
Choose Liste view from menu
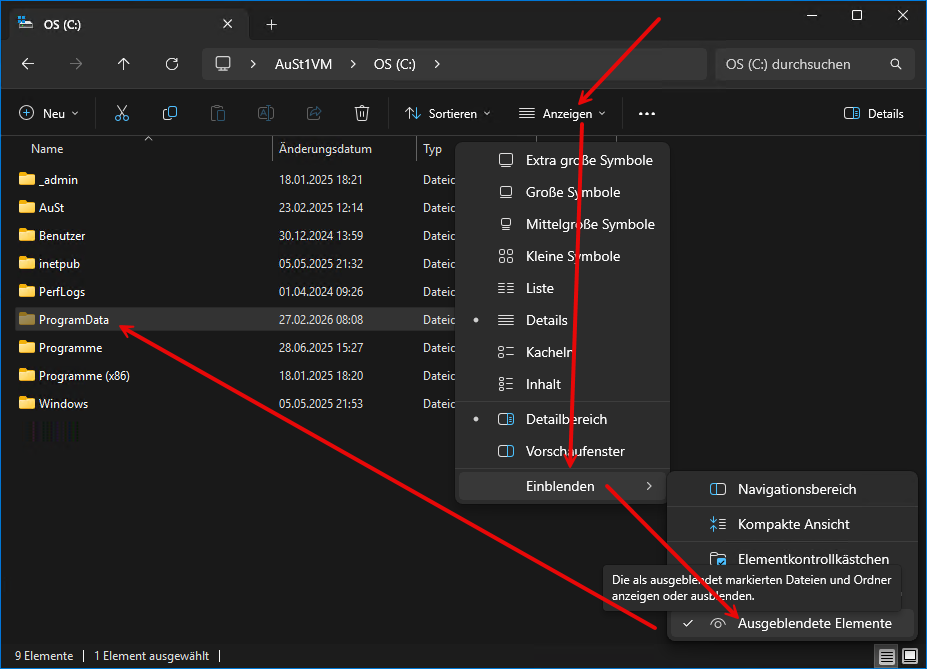point(539,288)
